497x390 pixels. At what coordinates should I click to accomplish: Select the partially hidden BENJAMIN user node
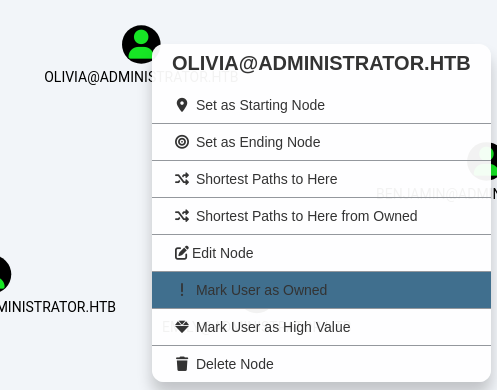[x=494, y=161]
